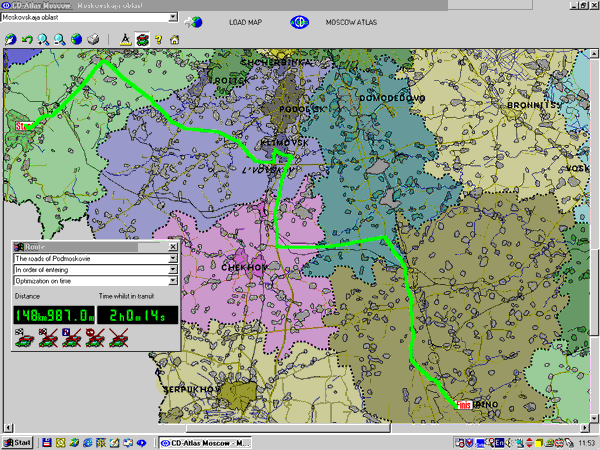This screenshot has height=450, width=600.
Task: Click the DOMODEDOVO label on map
Action: (392, 98)
